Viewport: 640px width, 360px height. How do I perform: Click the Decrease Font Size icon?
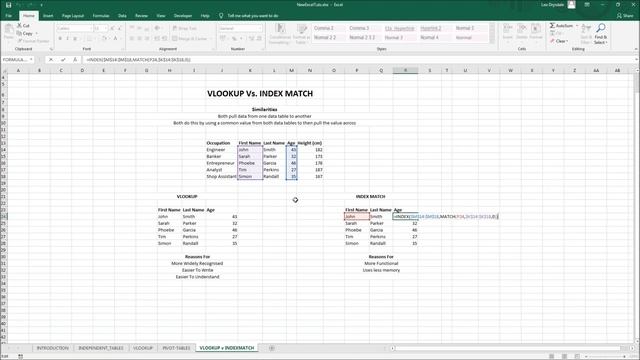coord(120,28)
